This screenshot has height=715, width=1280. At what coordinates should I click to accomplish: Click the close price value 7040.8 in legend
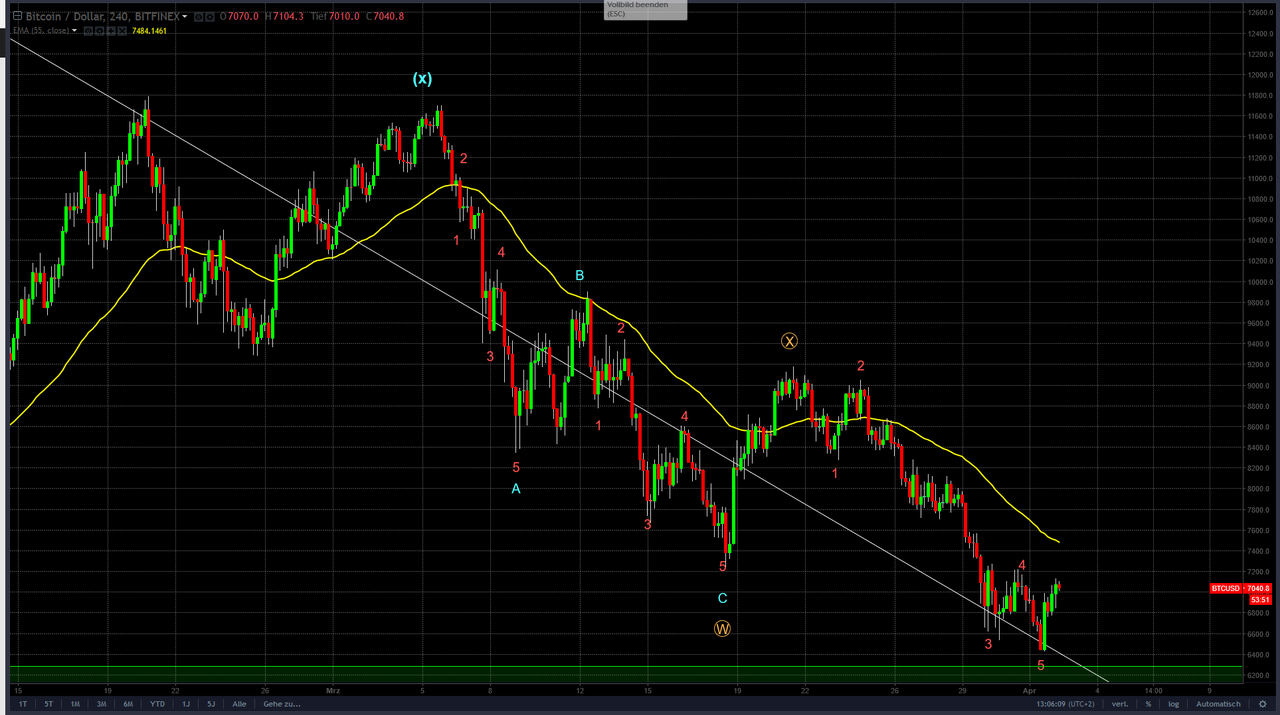tap(388, 16)
